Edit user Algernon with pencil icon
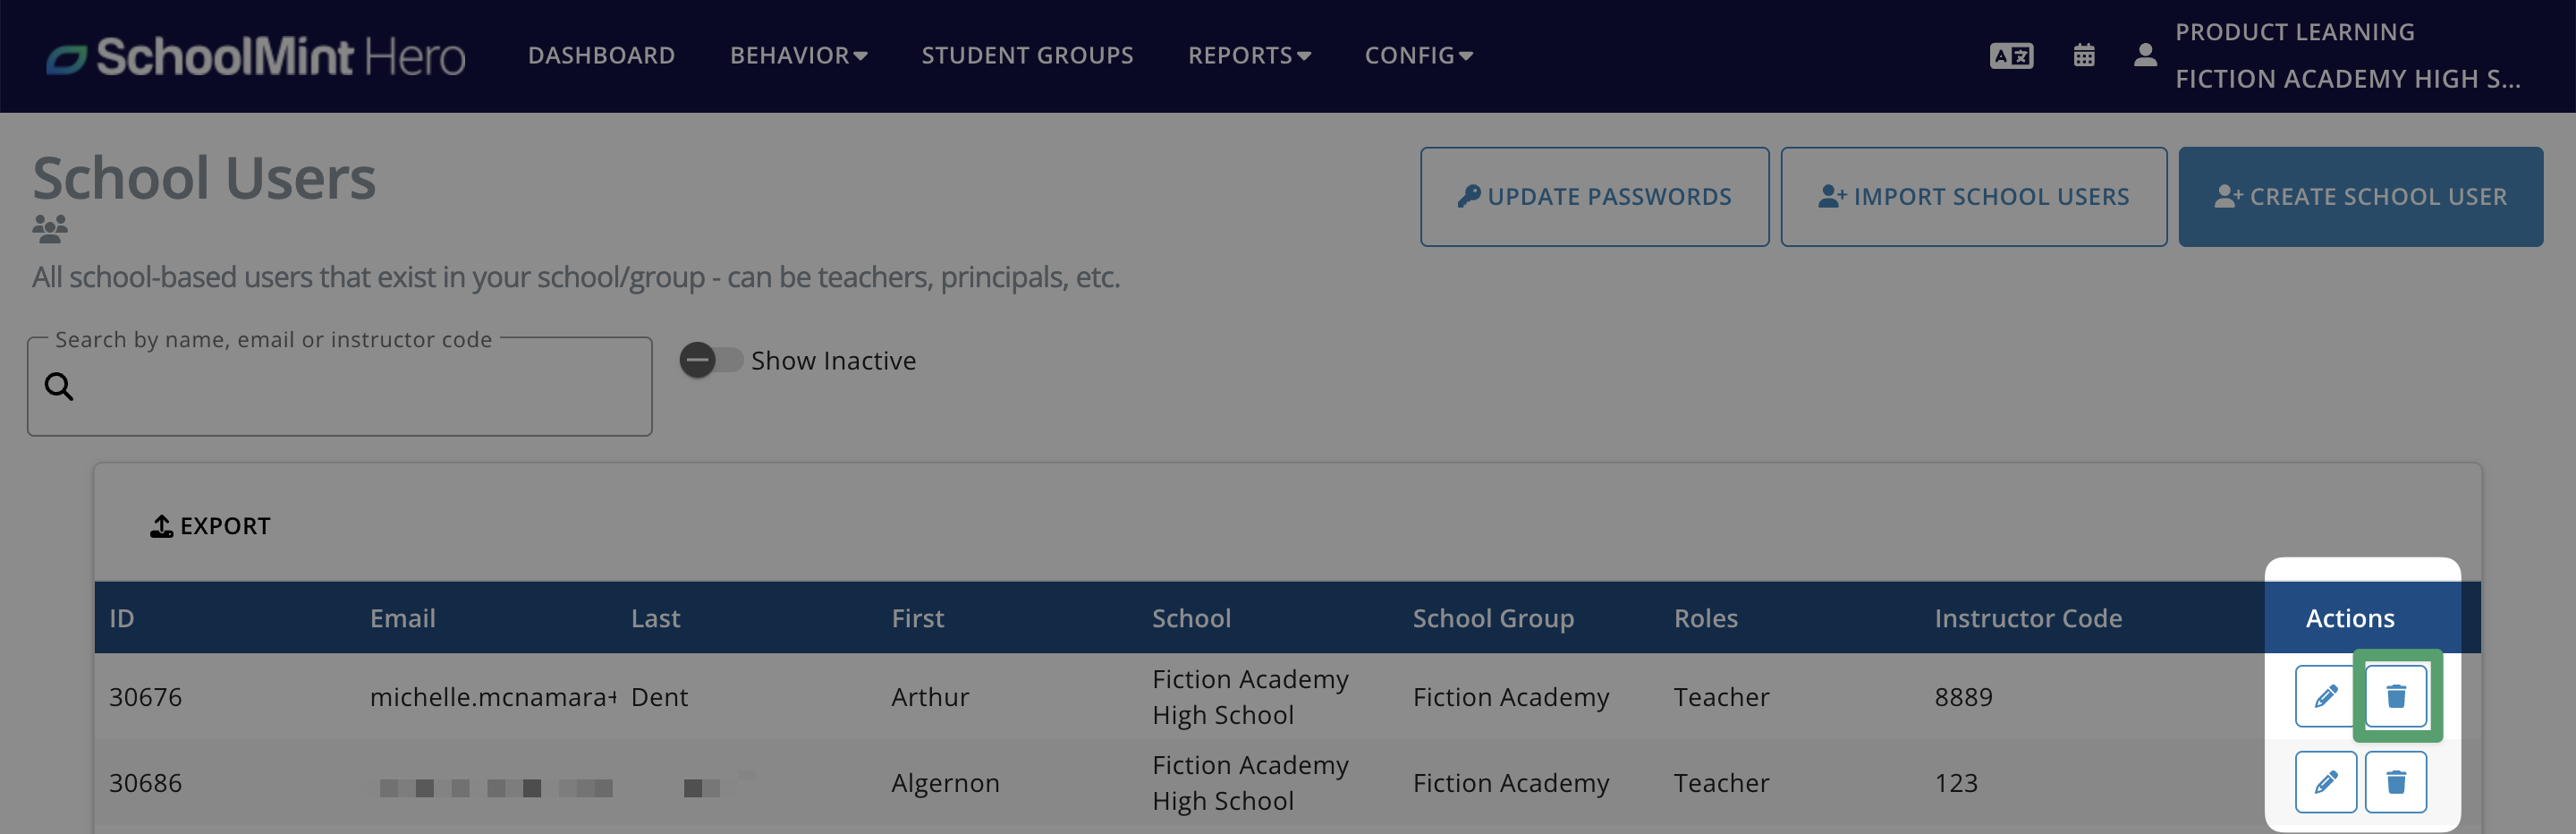This screenshot has width=2576, height=834. tap(2325, 782)
